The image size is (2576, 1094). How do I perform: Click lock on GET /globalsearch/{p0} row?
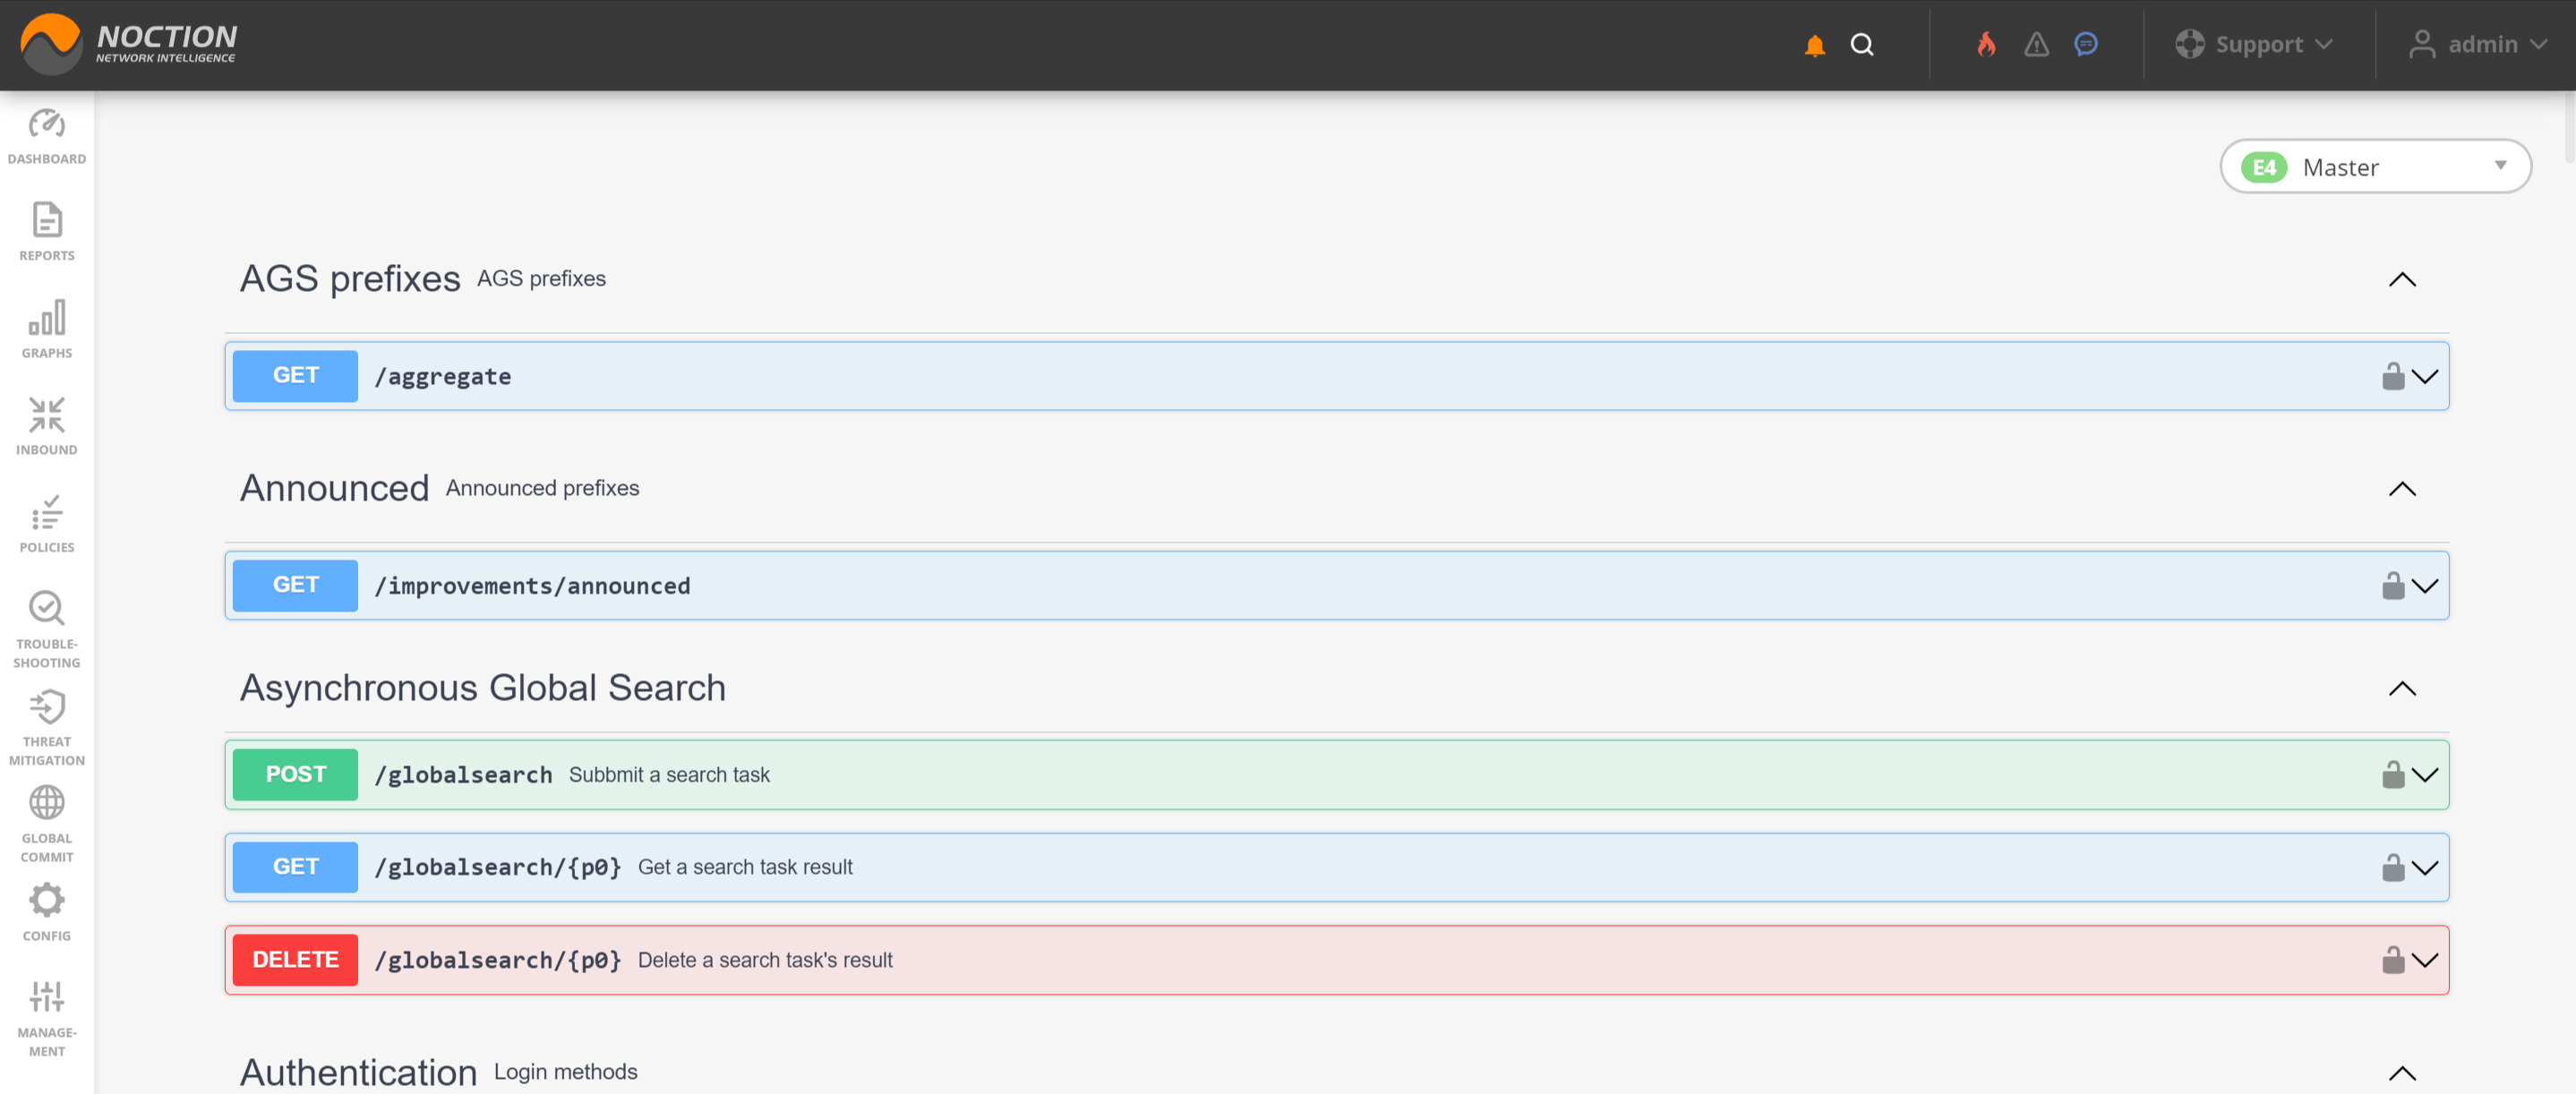(2392, 867)
